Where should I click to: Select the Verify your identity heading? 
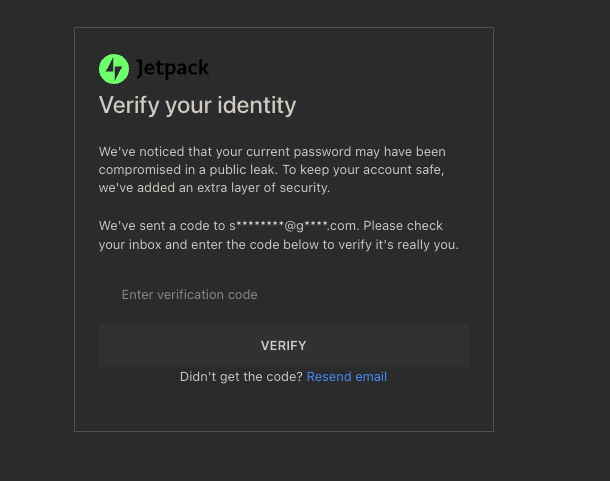197,105
